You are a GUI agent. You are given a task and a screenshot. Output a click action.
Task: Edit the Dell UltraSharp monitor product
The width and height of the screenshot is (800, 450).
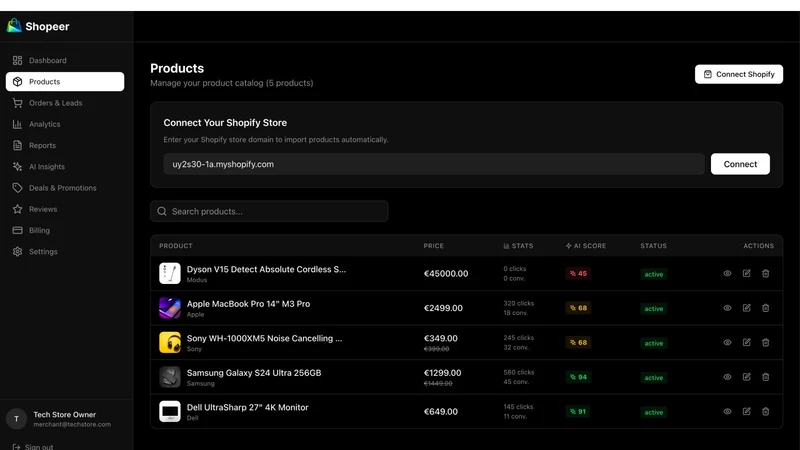tap(746, 412)
